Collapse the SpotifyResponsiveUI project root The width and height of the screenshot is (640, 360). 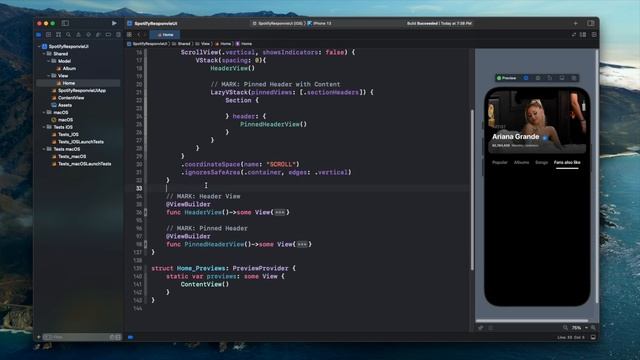(x=40, y=47)
